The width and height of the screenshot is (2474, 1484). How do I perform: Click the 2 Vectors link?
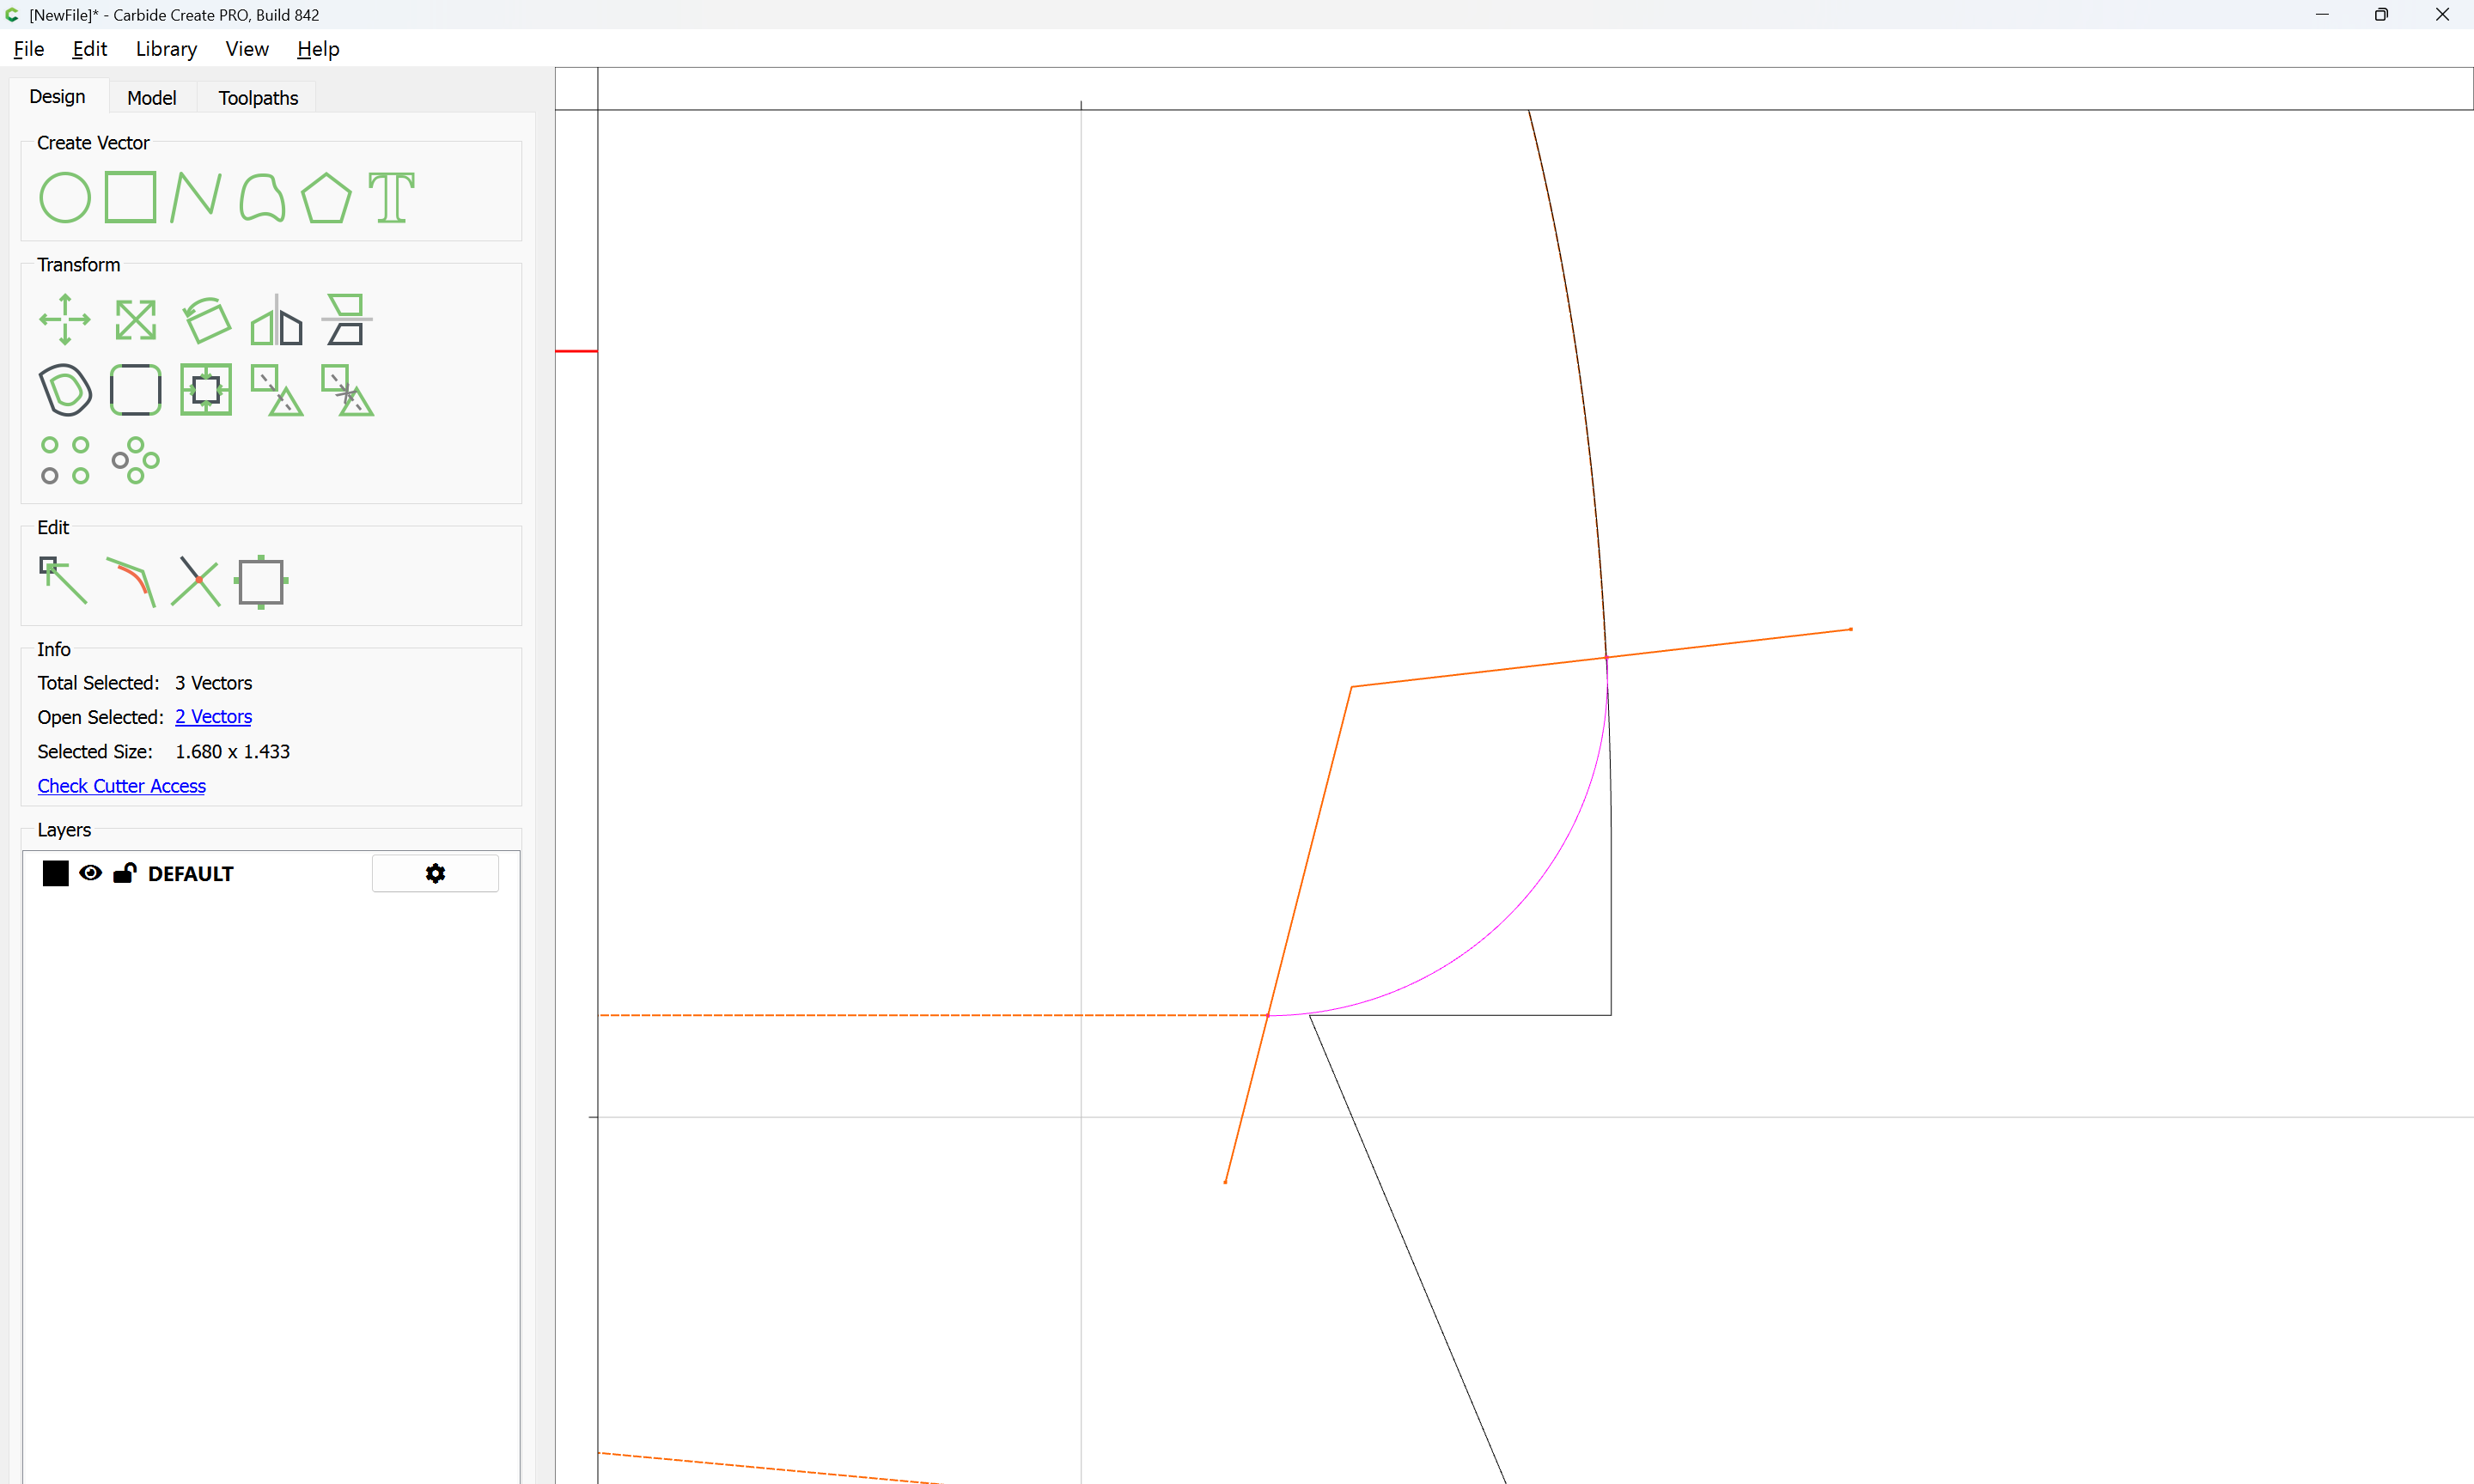point(213,717)
